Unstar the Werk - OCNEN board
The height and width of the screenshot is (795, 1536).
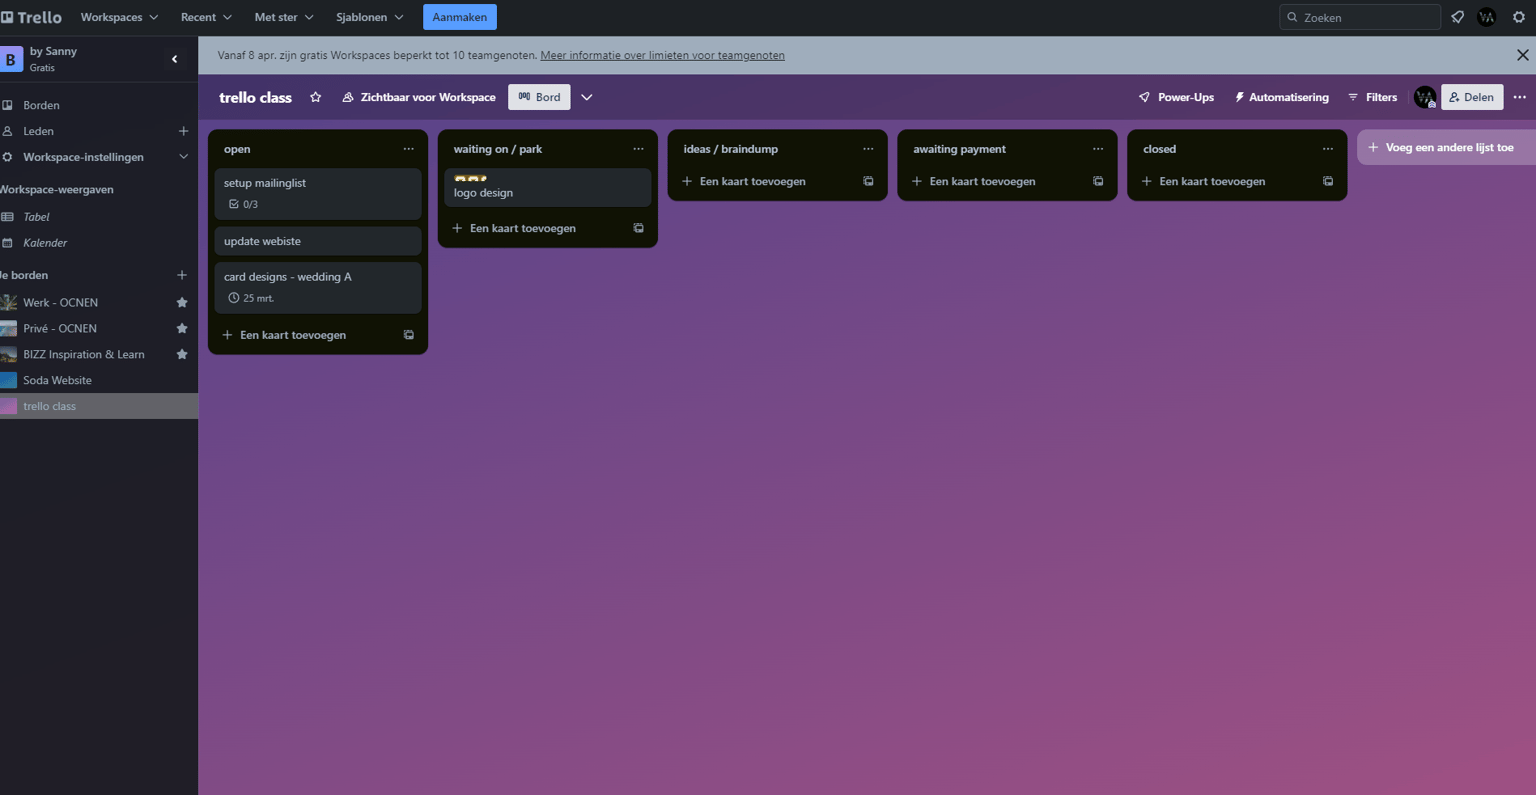182,302
